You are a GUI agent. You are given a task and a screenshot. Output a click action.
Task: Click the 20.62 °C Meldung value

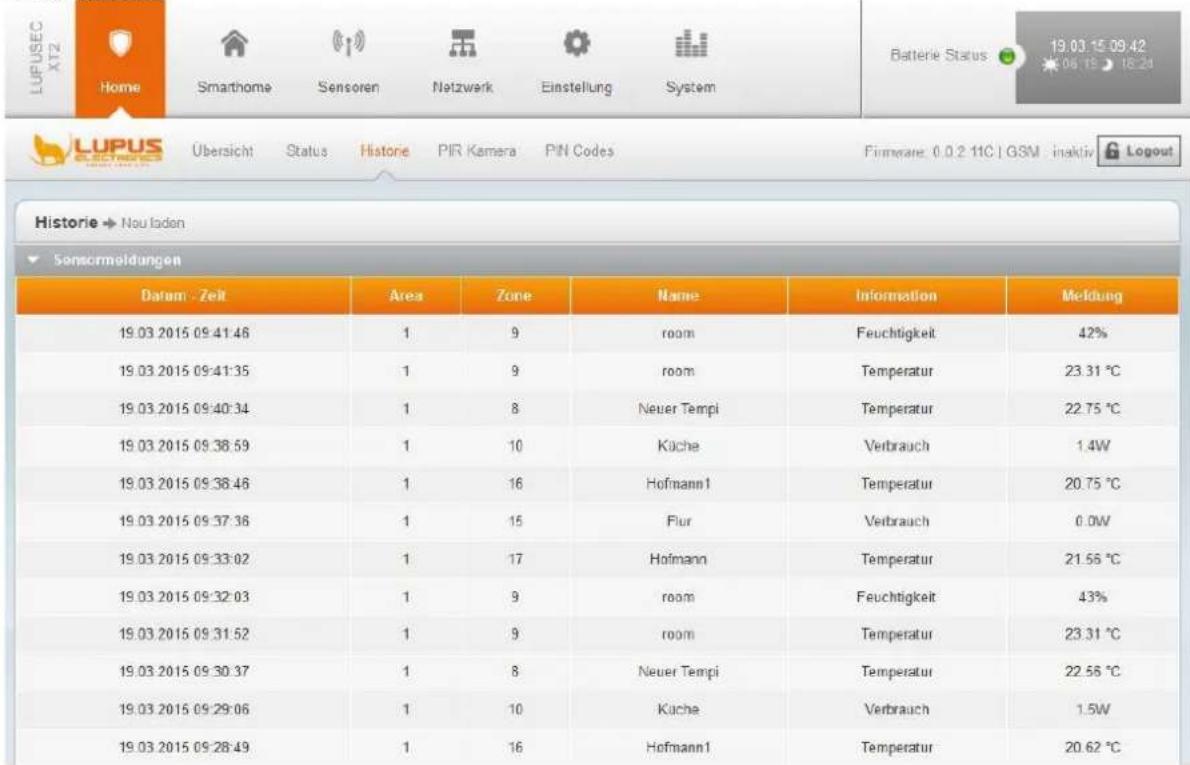coord(1092,748)
